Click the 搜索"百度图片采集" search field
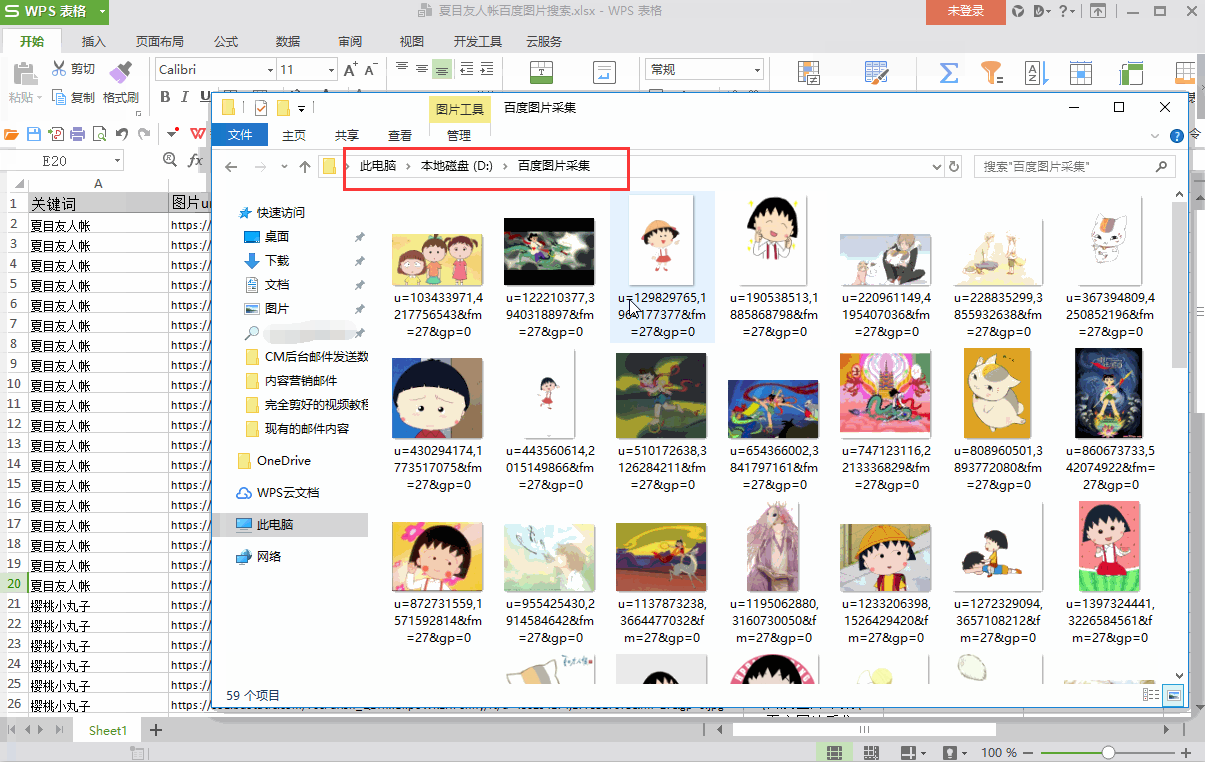 (1073, 166)
